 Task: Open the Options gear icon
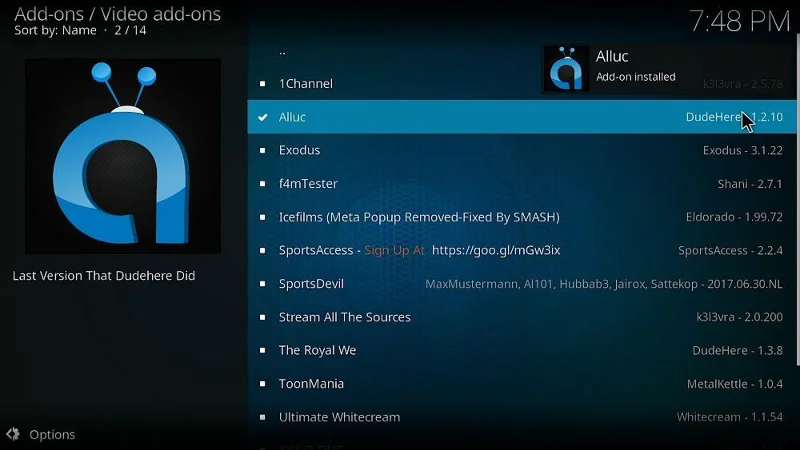pos(13,434)
